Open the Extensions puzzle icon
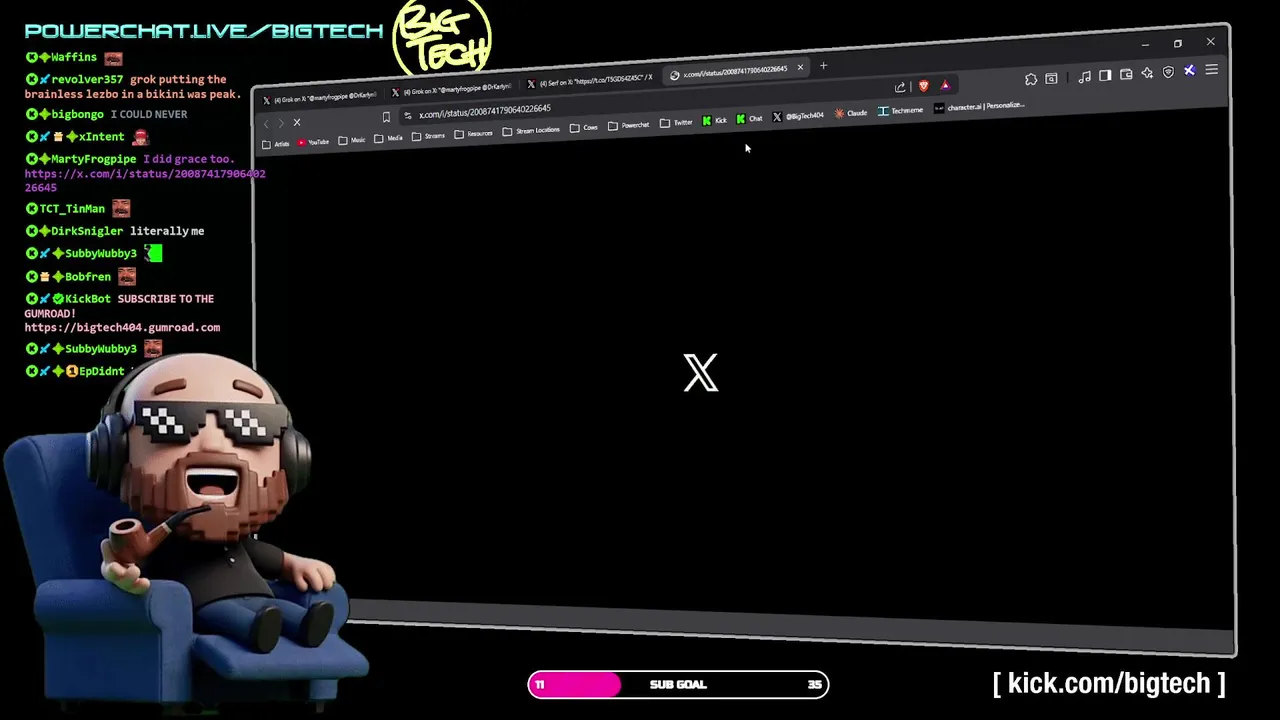This screenshot has height=720, width=1280. 1031,79
